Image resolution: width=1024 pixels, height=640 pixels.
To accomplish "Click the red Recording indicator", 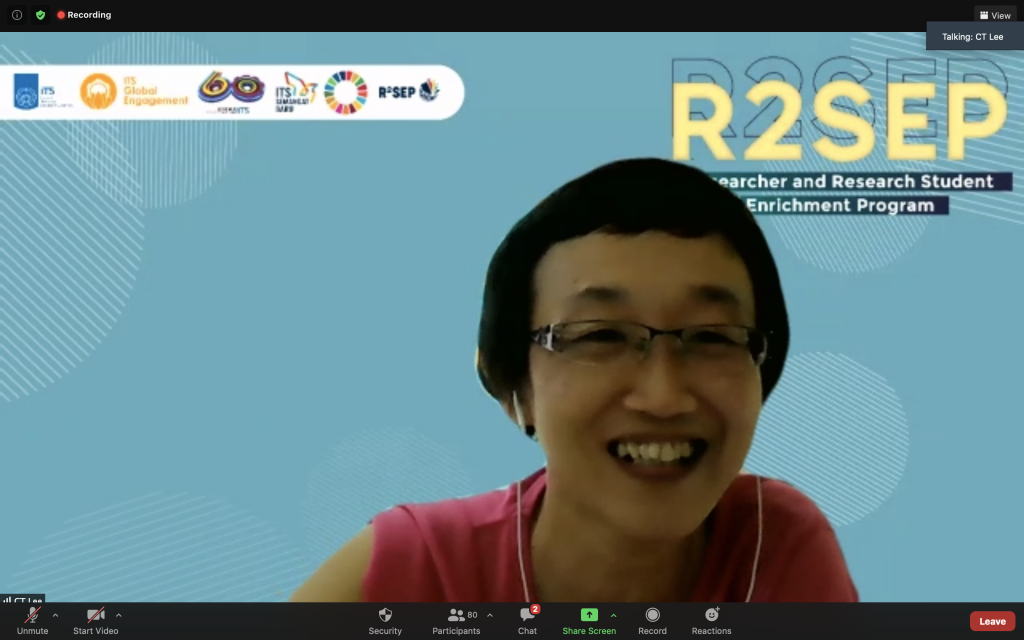I will point(84,15).
